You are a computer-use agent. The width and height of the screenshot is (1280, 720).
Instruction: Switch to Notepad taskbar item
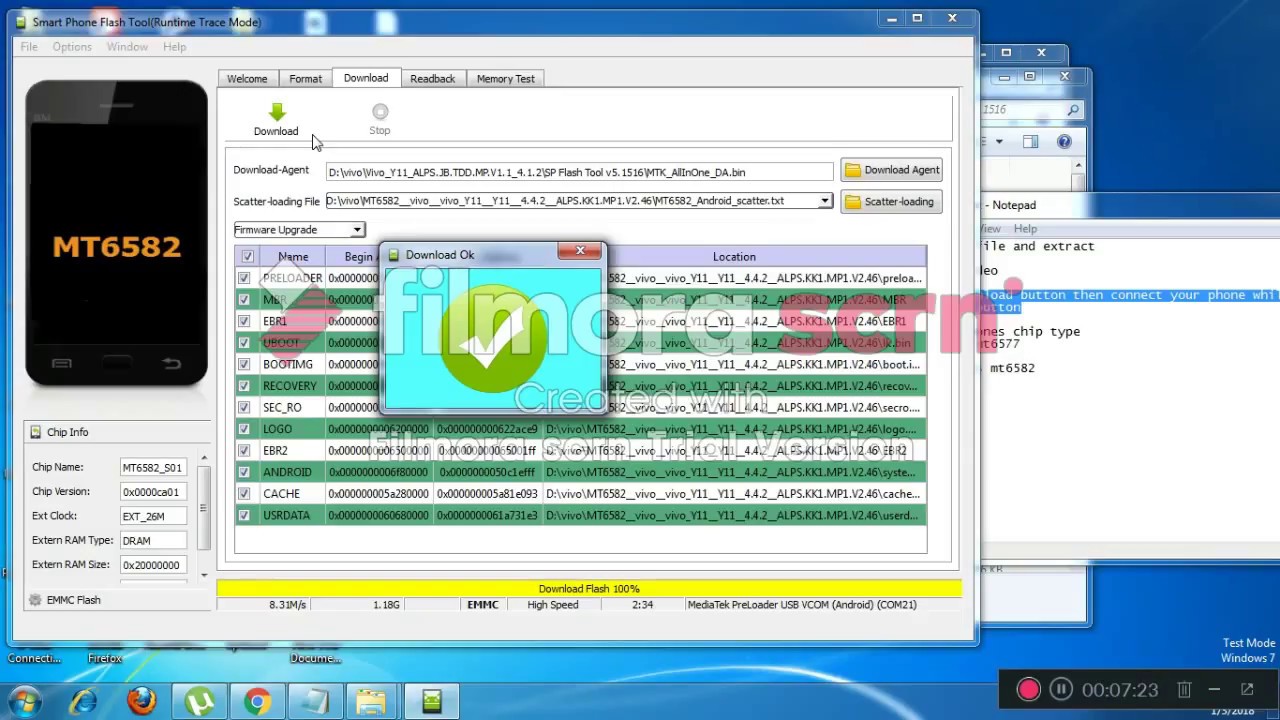pyautogui.click(x=315, y=702)
